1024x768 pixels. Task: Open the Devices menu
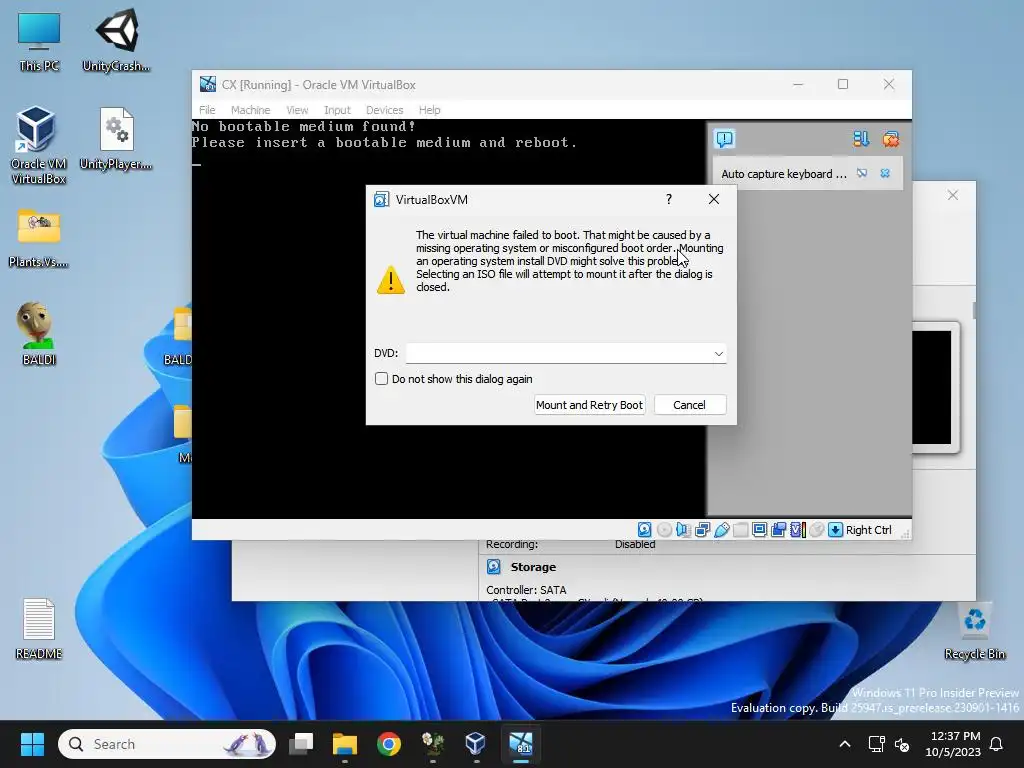click(384, 110)
